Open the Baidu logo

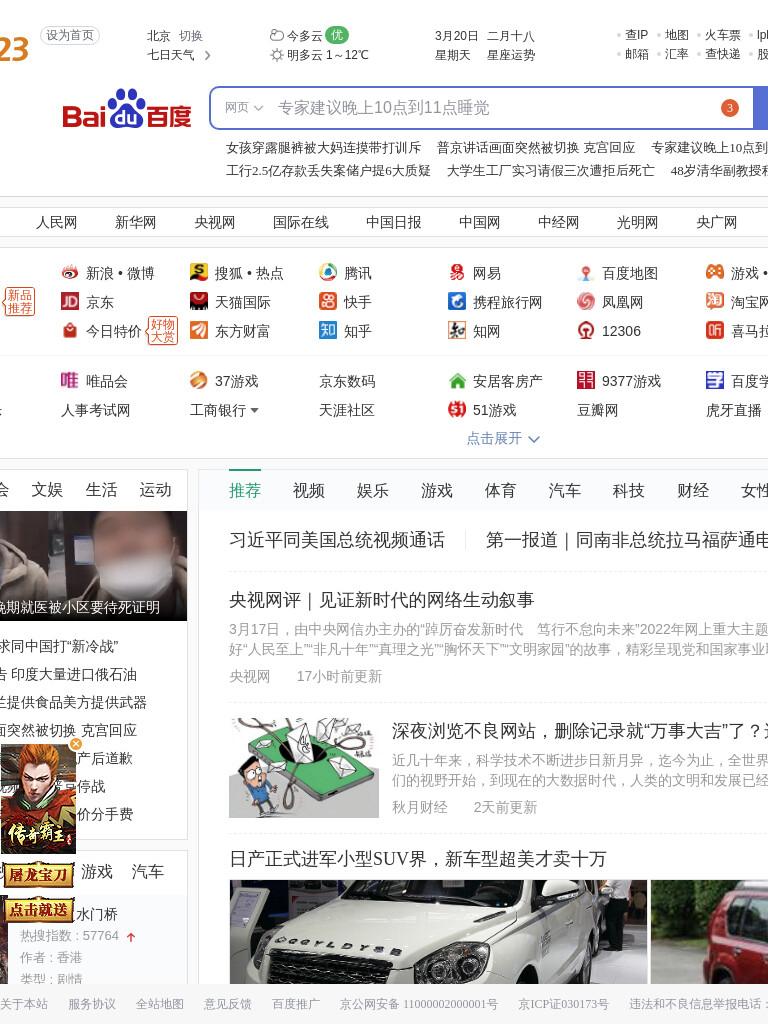tap(127, 108)
